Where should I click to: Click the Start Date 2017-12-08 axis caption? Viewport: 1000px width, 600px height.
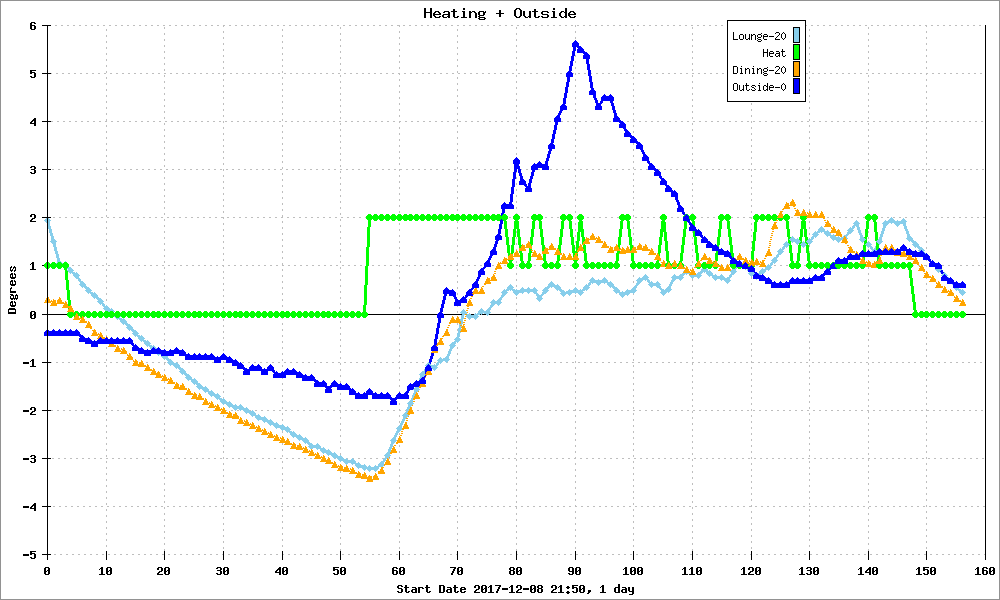pos(515,589)
